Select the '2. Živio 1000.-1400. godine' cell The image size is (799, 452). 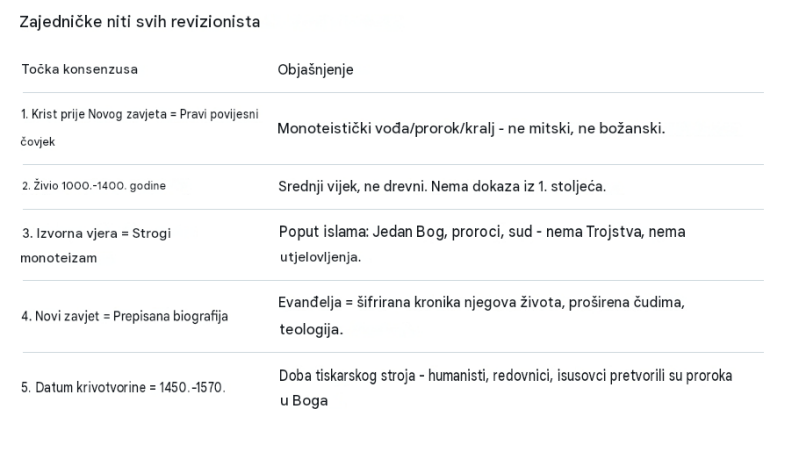94,186
